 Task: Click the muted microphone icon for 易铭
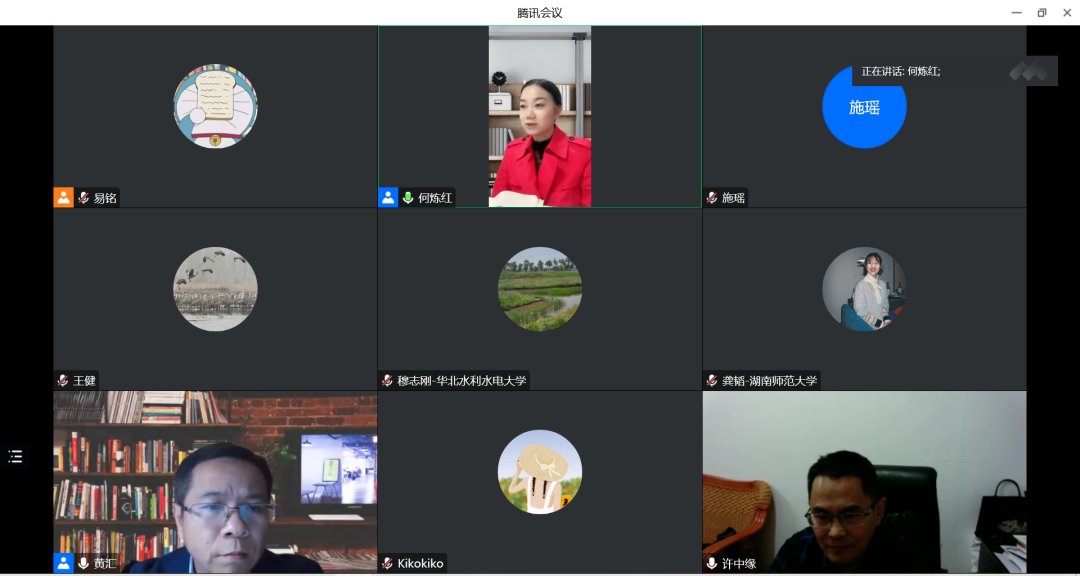84,198
